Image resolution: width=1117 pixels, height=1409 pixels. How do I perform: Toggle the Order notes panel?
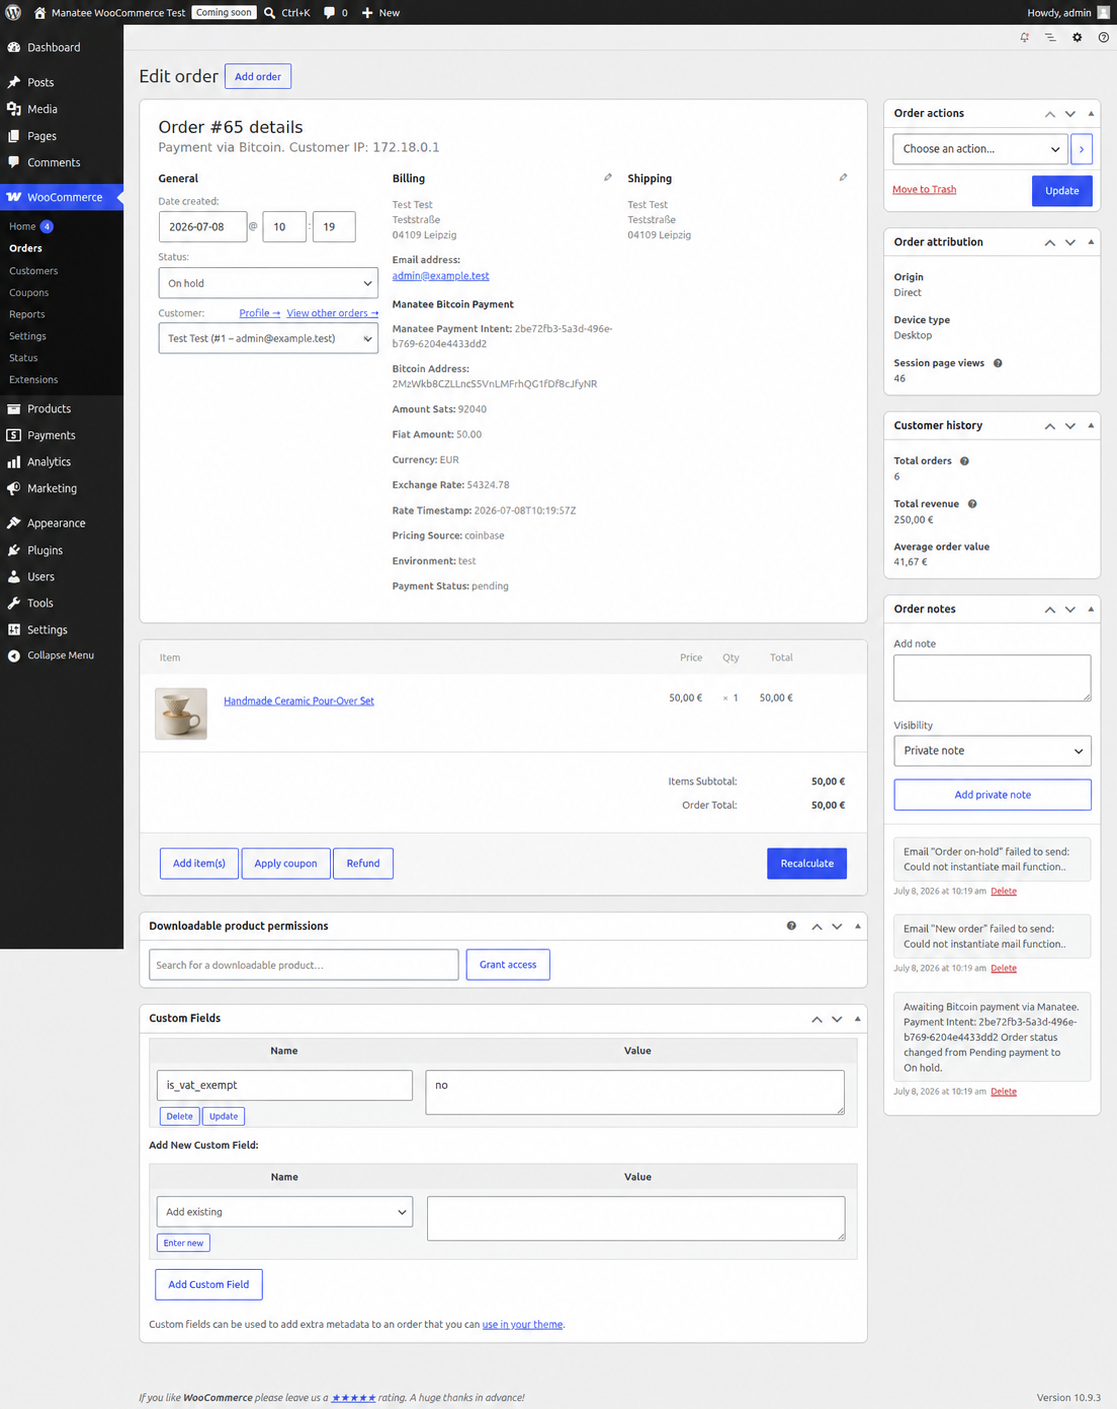click(x=1091, y=609)
